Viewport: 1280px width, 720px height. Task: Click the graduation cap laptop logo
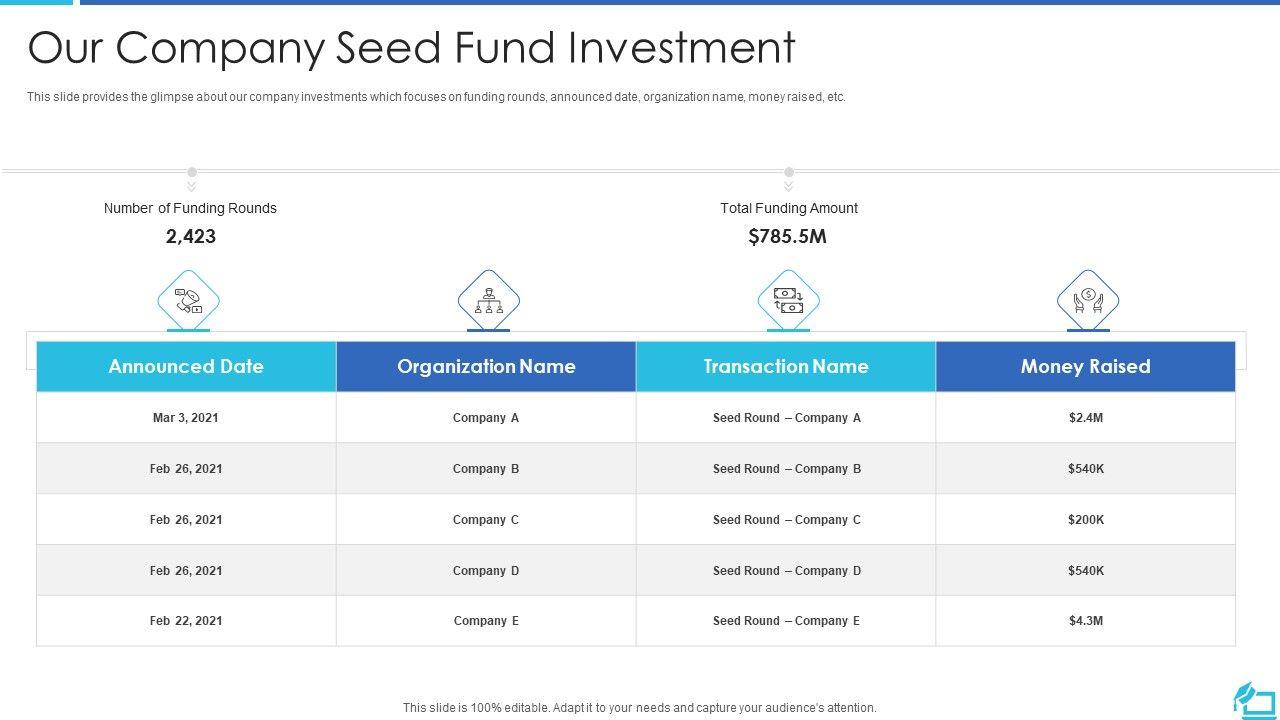point(1254,699)
